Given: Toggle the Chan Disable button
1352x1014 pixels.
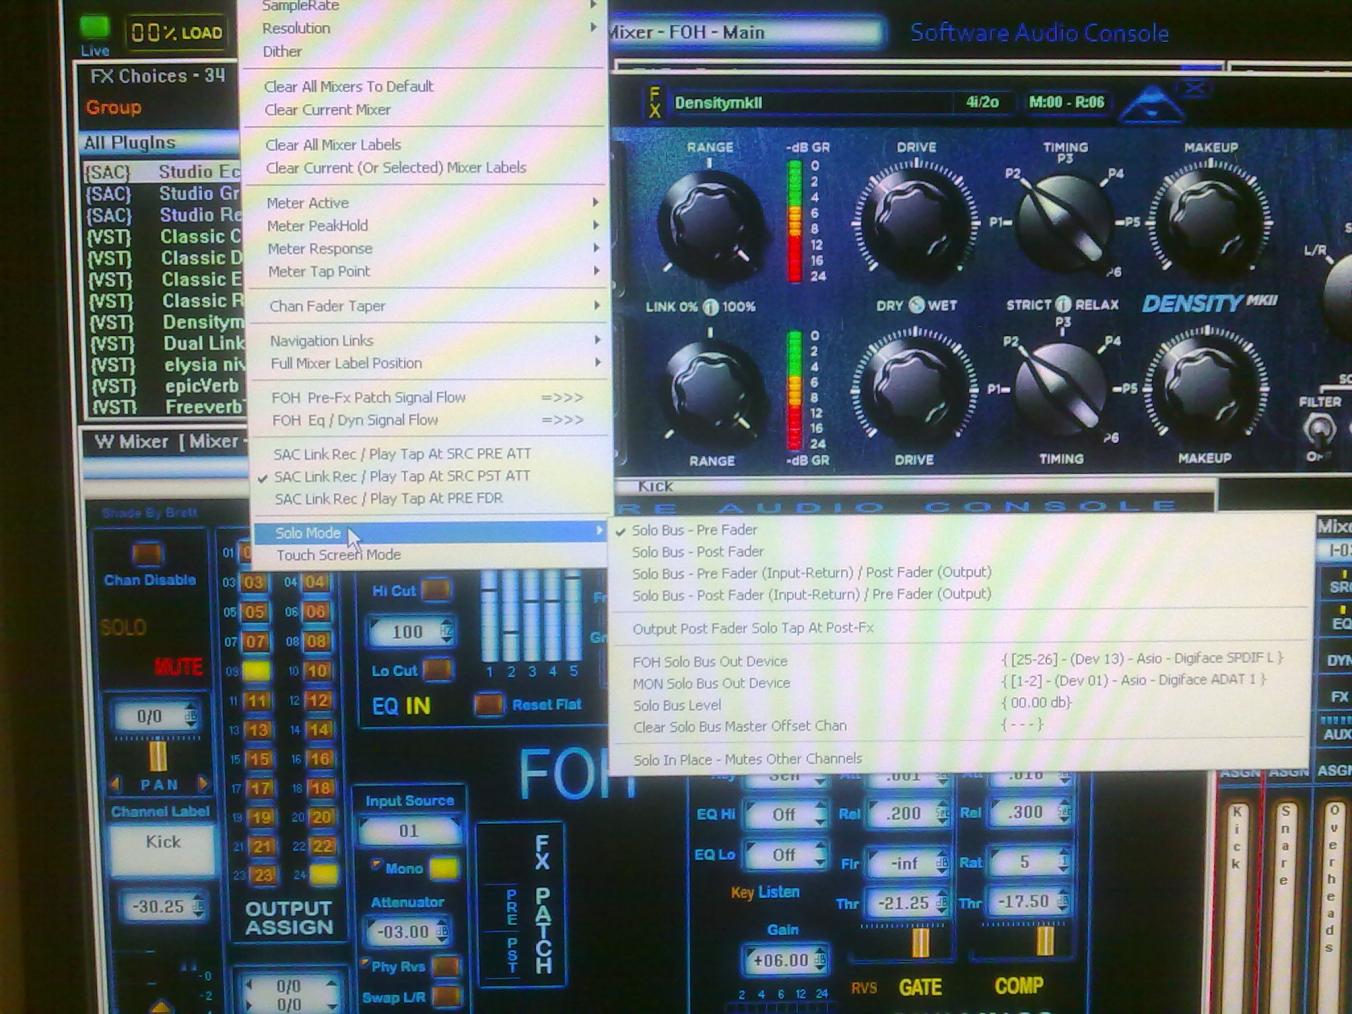Looking at the screenshot, I should [147, 553].
